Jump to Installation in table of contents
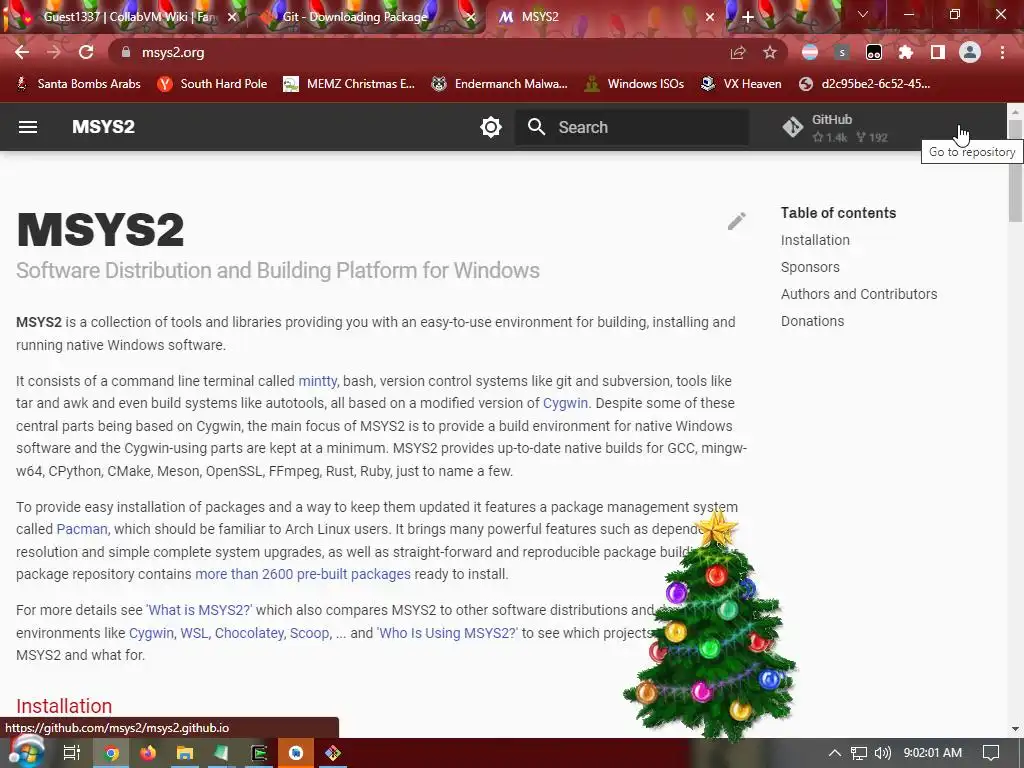This screenshot has width=1024, height=768. pos(815,240)
